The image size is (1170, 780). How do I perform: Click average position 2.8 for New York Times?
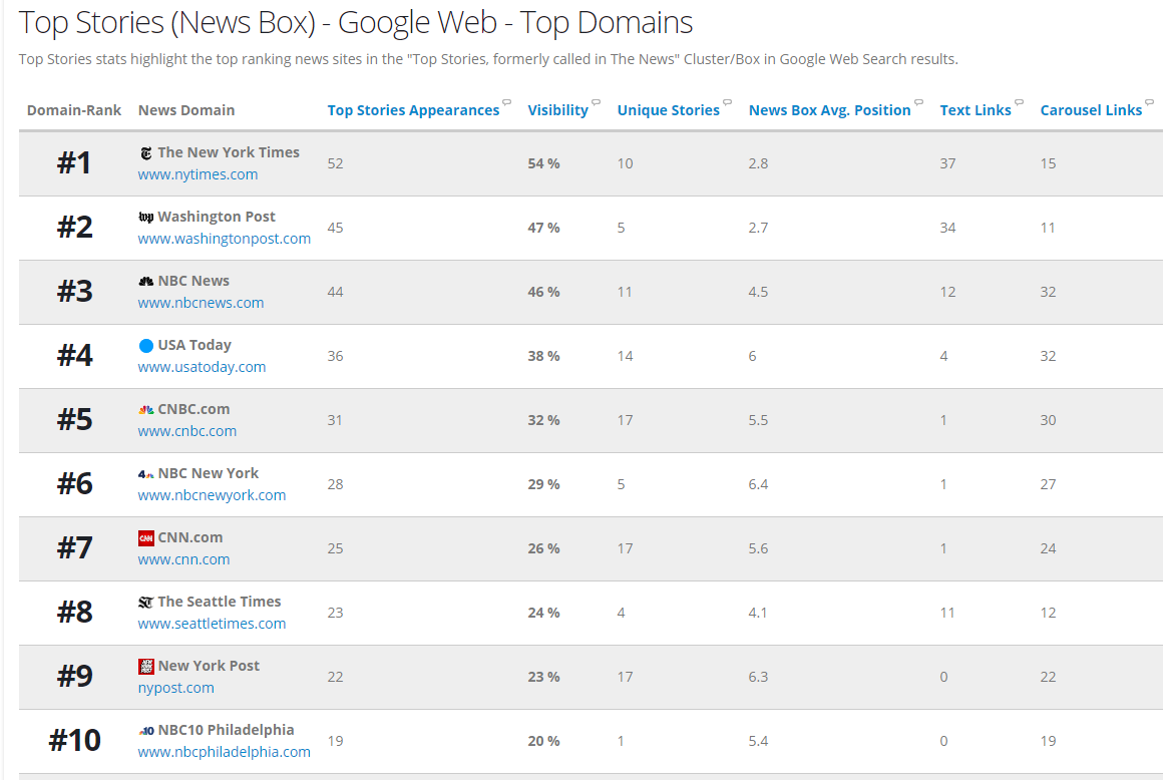tap(758, 163)
